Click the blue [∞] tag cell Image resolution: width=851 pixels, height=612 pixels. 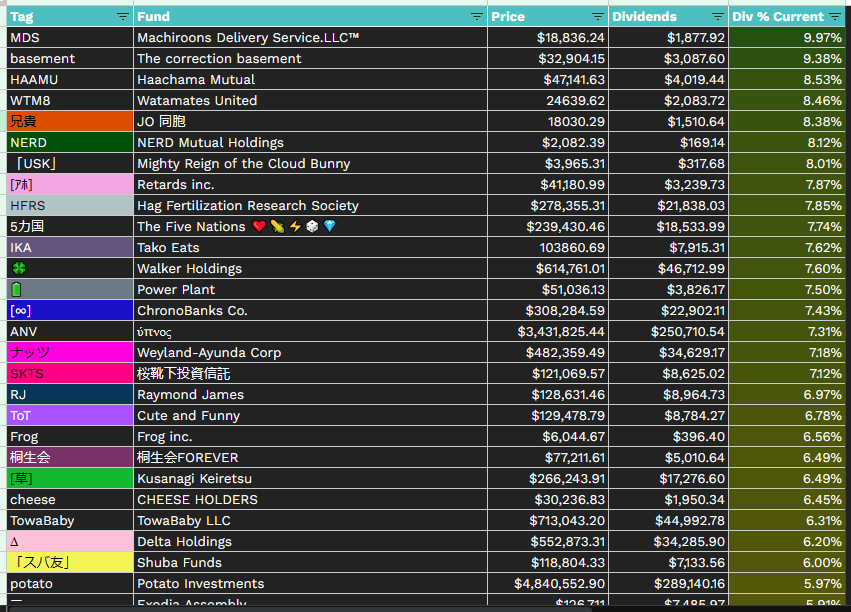tap(70, 311)
